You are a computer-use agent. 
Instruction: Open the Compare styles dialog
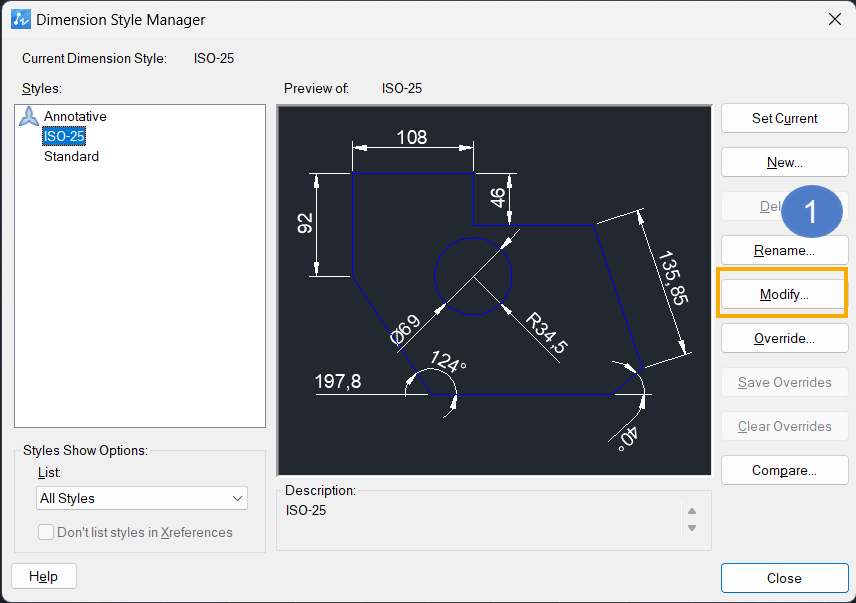[784, 470]
